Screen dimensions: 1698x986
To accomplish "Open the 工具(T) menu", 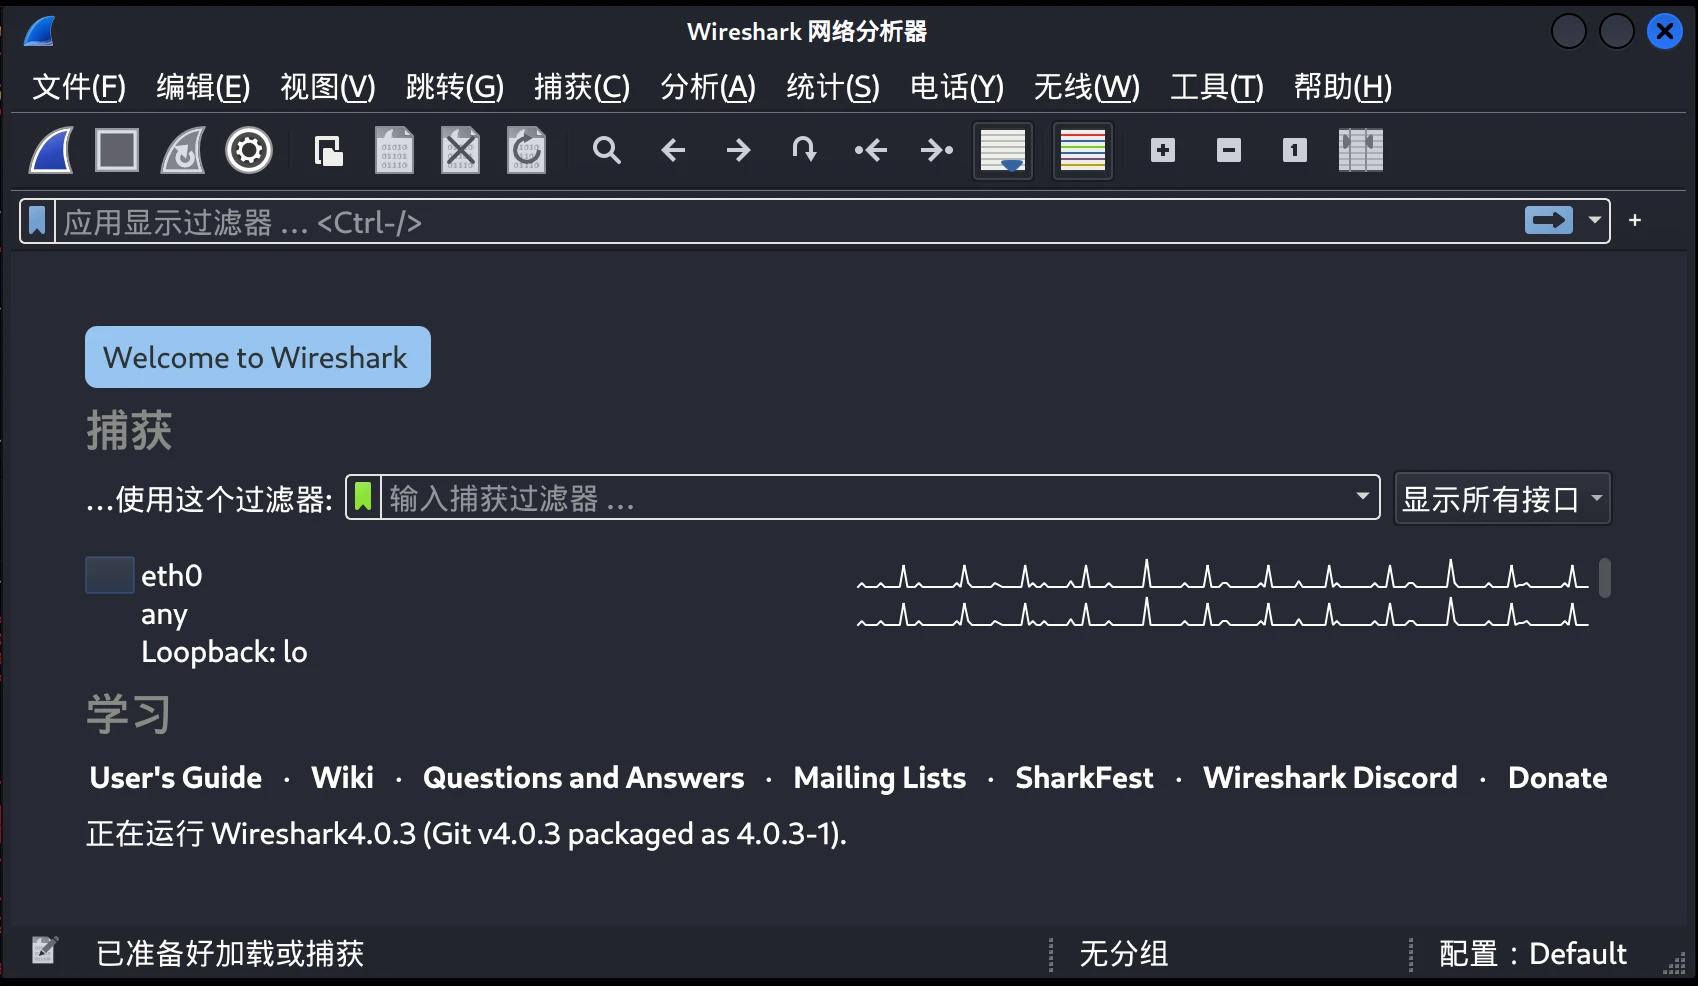I will [1217, 87].
